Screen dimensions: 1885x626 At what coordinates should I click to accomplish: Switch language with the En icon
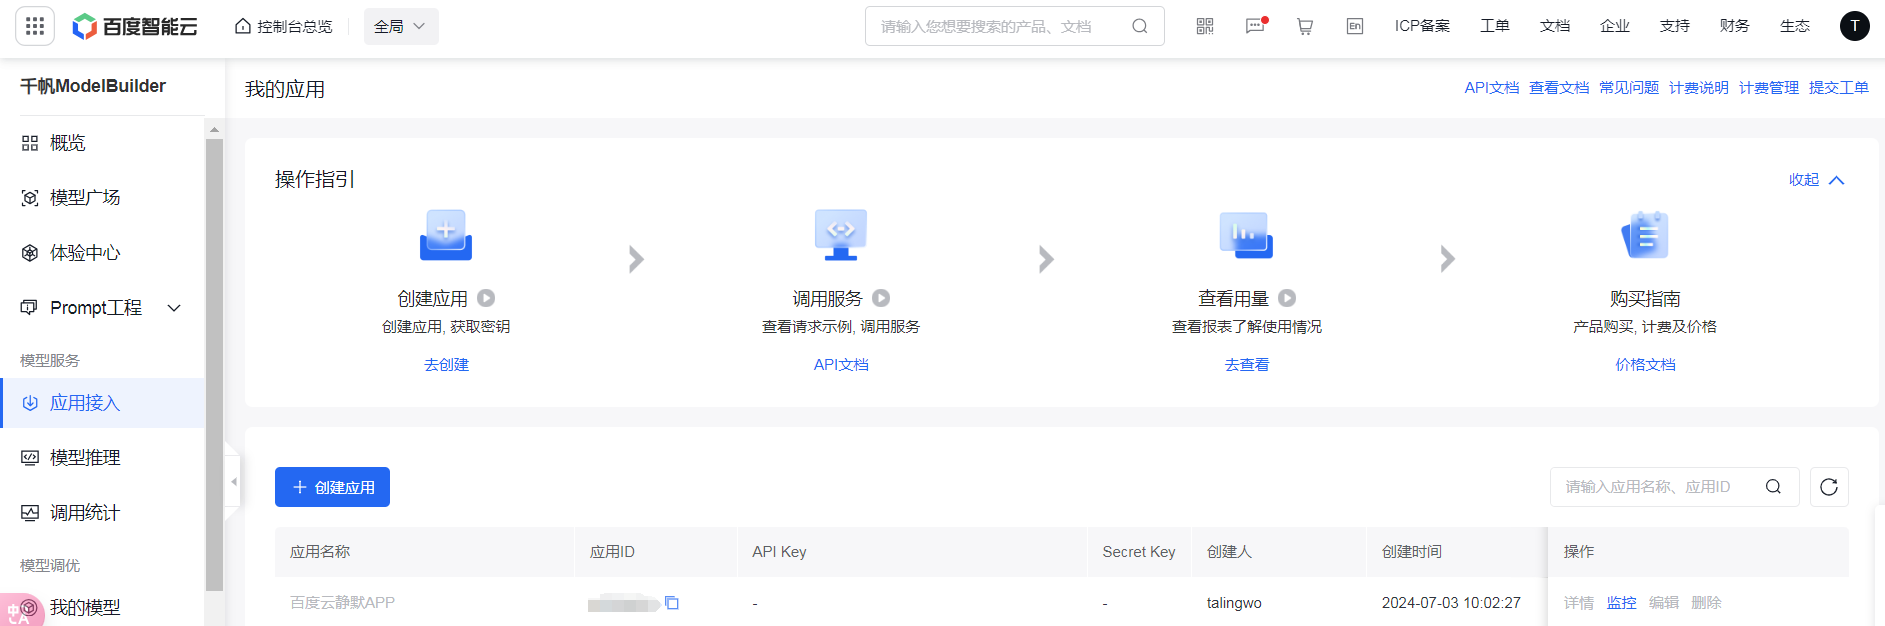[1355, 26]
